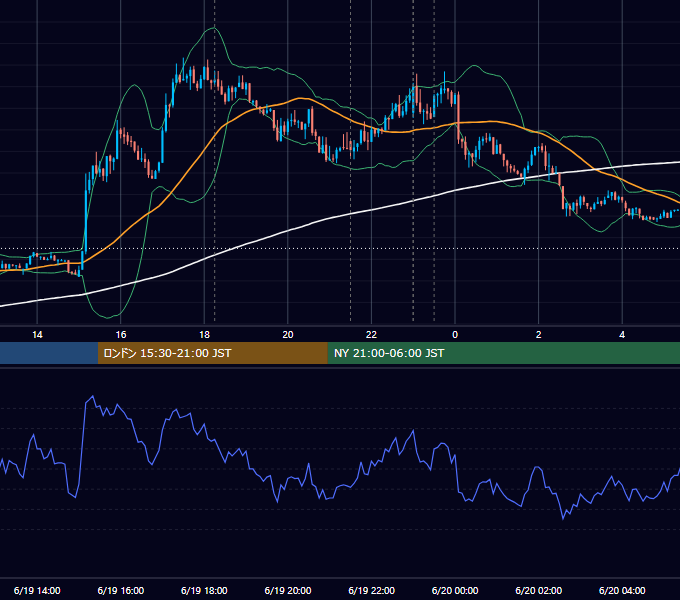Click the 6/20 04:00 date label
The image size is (680, 600).
(x=622, y=590)
